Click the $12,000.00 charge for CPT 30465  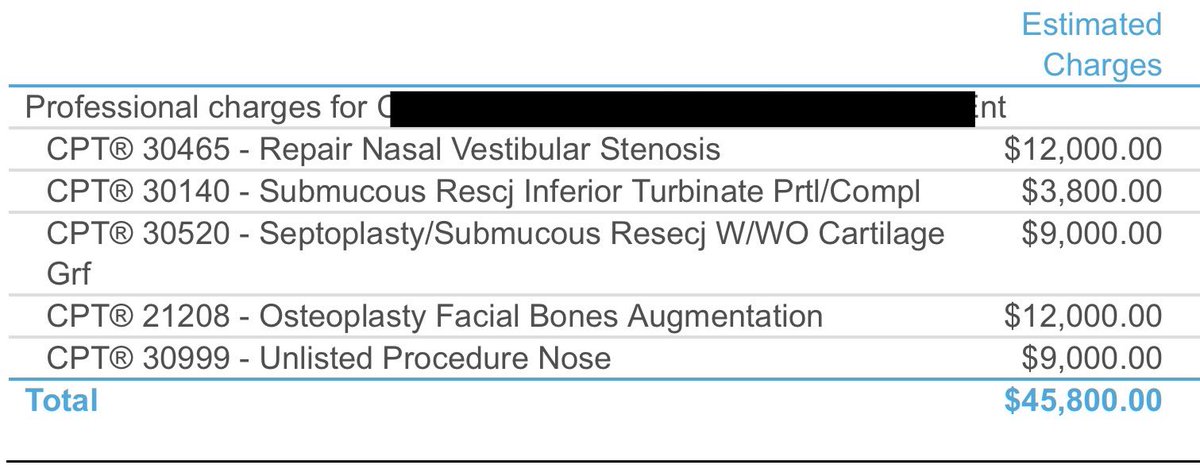(1083, 150)
